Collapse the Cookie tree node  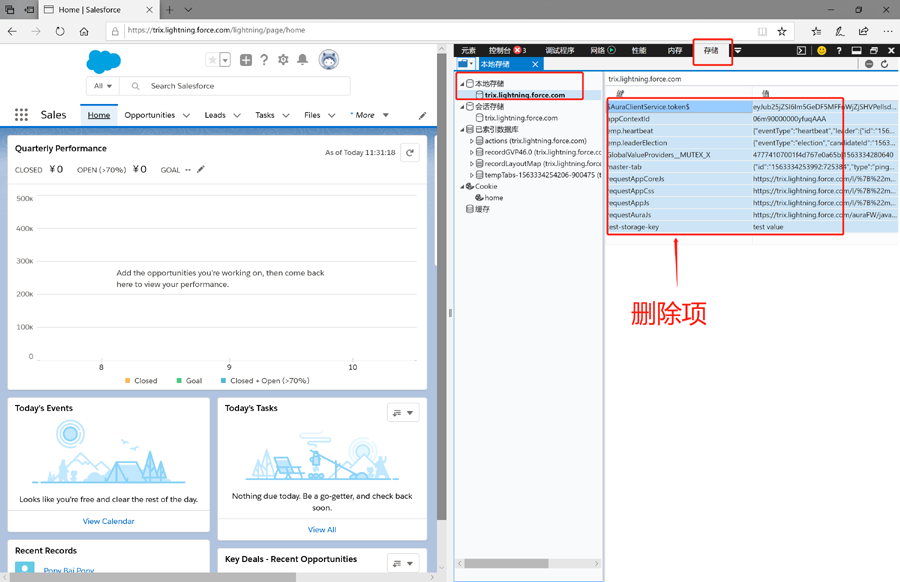[462, 187]
